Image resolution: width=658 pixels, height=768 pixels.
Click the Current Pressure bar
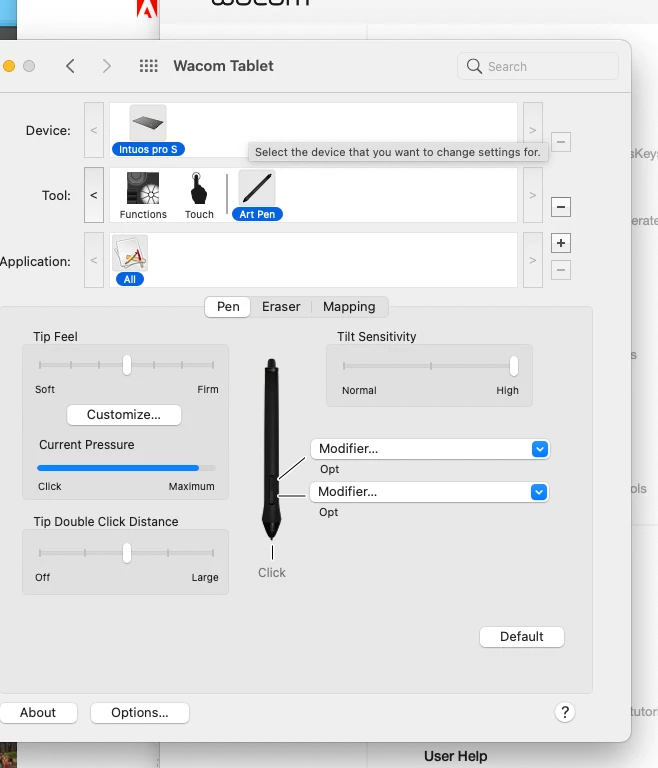tap(126, 468)
